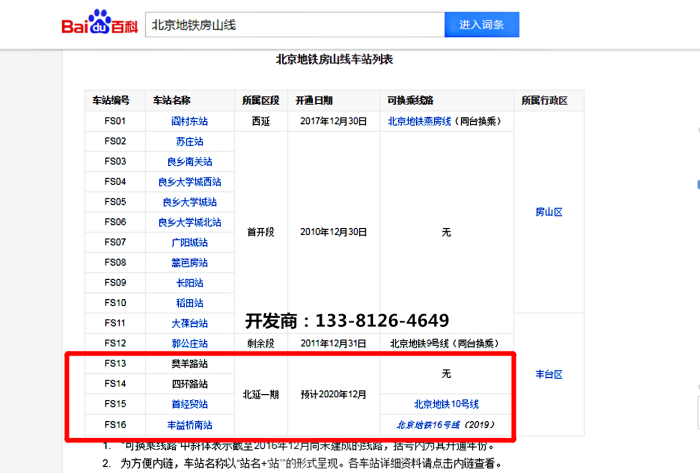Image resolution: width=700 pixels, height=473 pixels.
Task: Click the 进入词条 button
Action: click(x=482, y=25)
